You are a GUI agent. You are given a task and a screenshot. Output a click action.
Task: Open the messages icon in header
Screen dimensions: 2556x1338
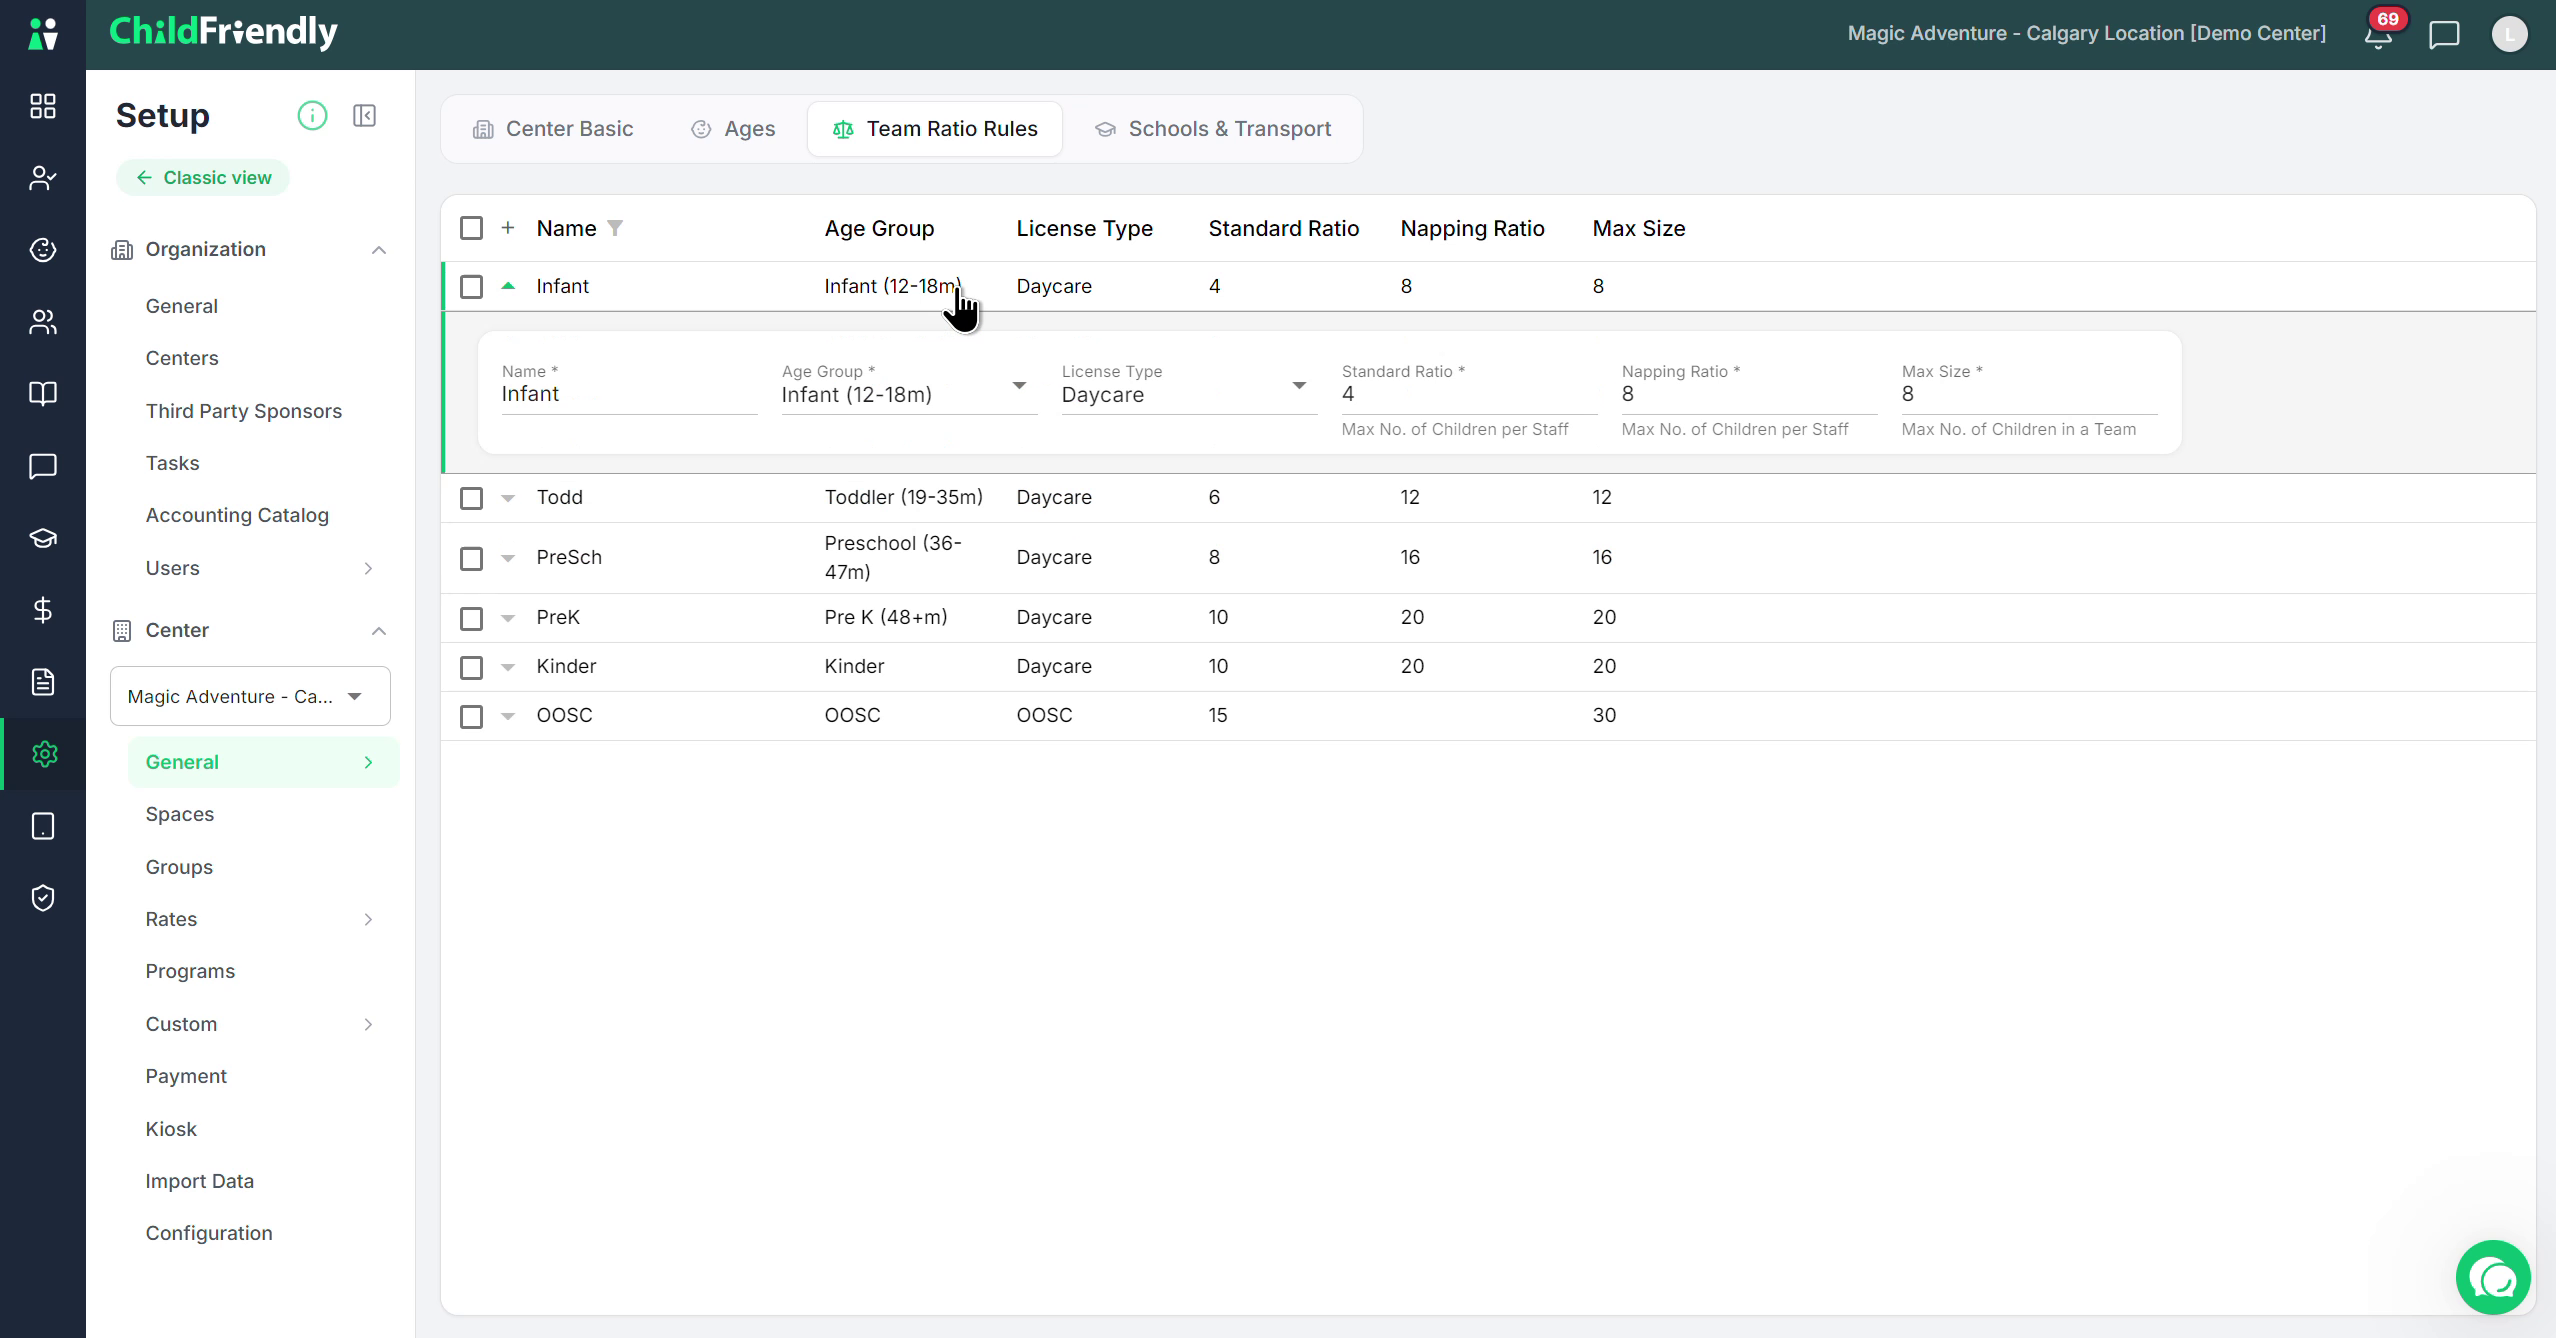2444,35
